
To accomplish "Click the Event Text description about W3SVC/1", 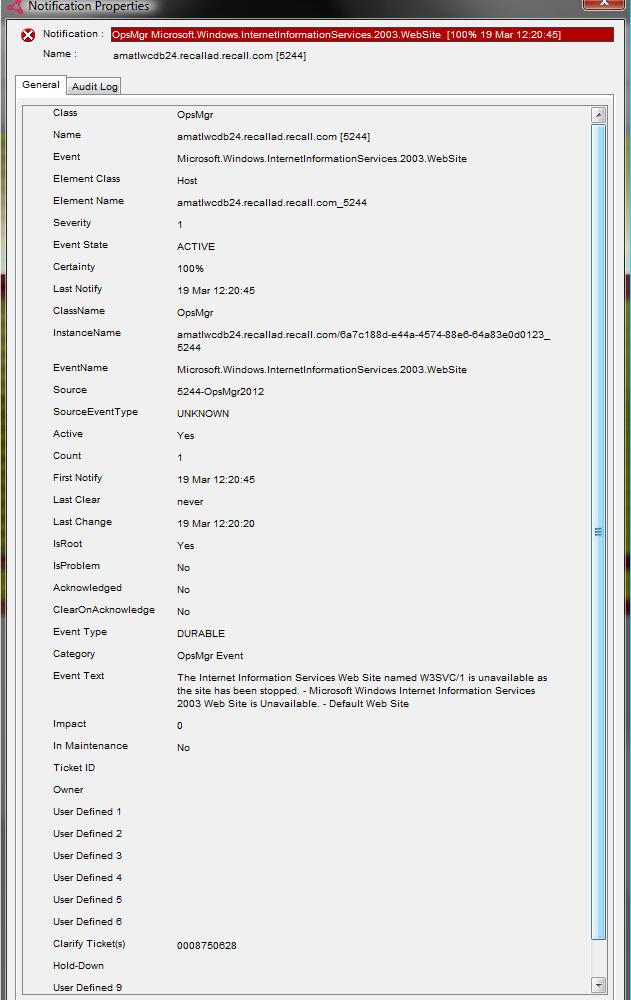I will [362, 691].
